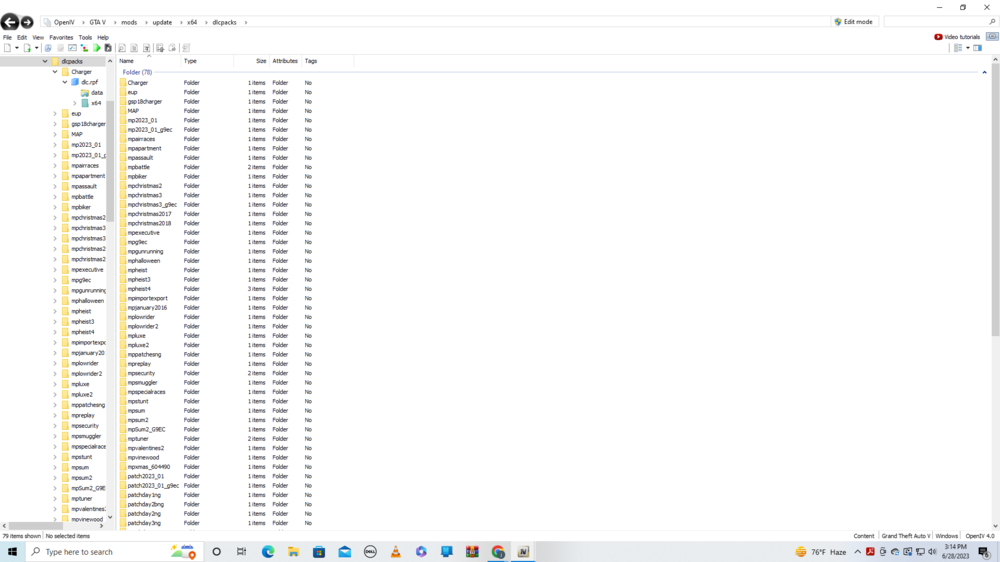Expand the x64 node under dlc.rpf

(x=75, y=103)
